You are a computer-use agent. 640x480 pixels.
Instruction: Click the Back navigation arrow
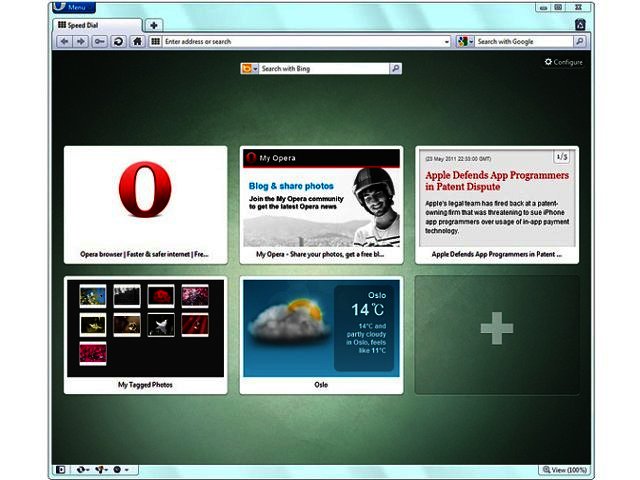64,42
